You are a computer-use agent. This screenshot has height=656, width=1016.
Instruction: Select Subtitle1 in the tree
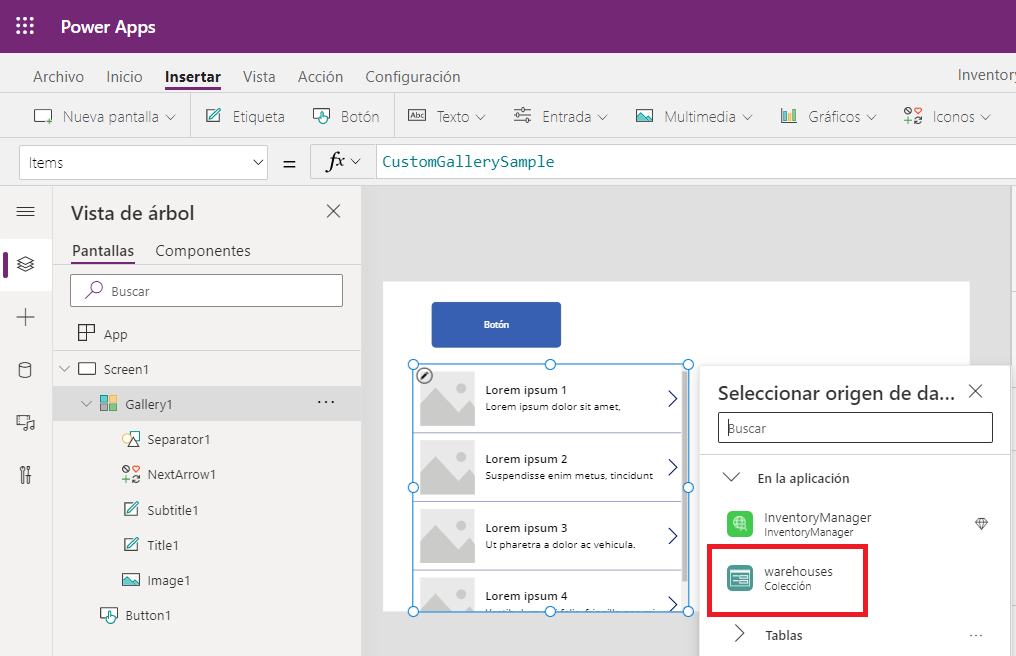pyautogui.click(x=172, y=510)
